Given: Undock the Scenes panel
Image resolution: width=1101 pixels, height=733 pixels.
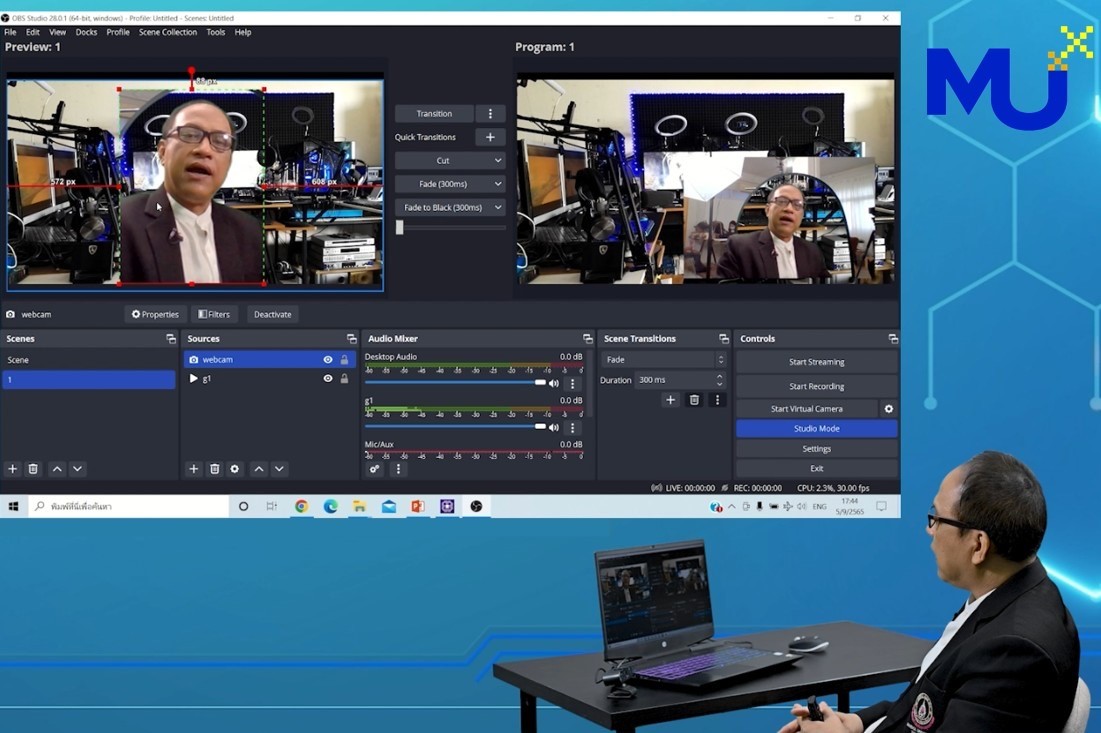Looking at the screenshot, I should click(171, 338).
